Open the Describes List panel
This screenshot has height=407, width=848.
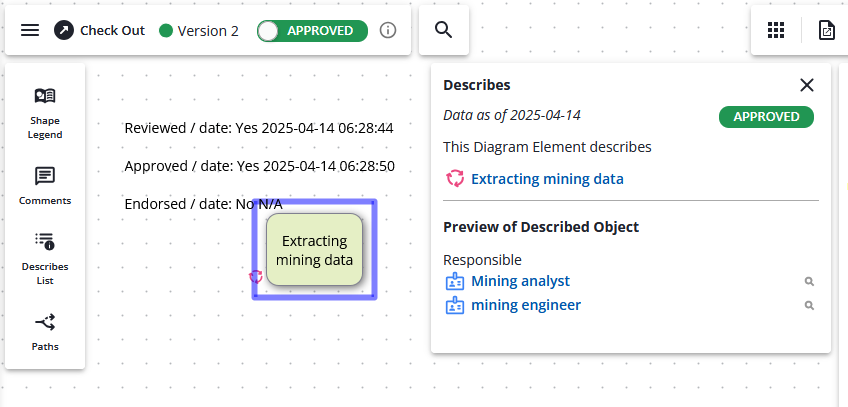(x=45, y=258)
